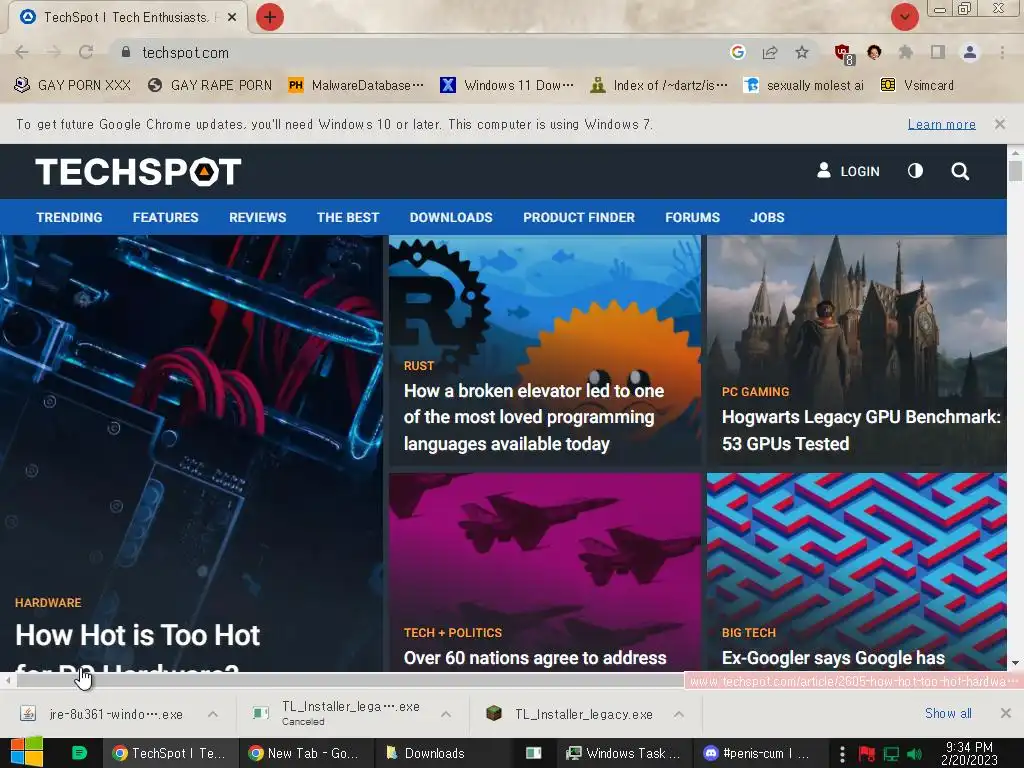Open the REVIEWS menu
The width and height of the screenshot is (1024, 768).
coord(257,217)
